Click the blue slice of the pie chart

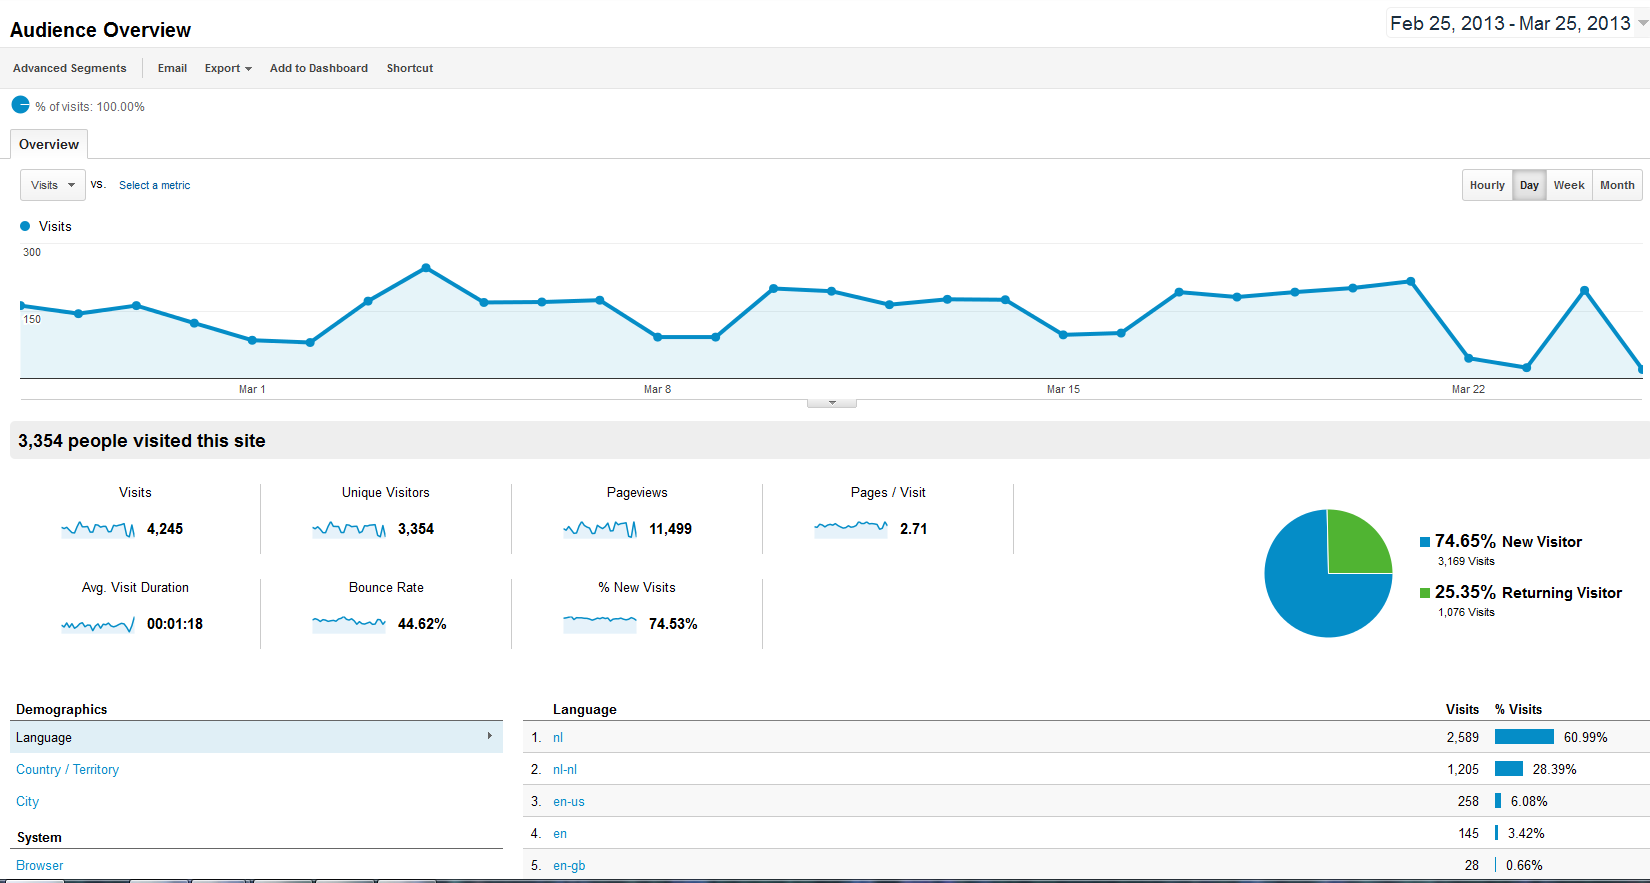1310,590
